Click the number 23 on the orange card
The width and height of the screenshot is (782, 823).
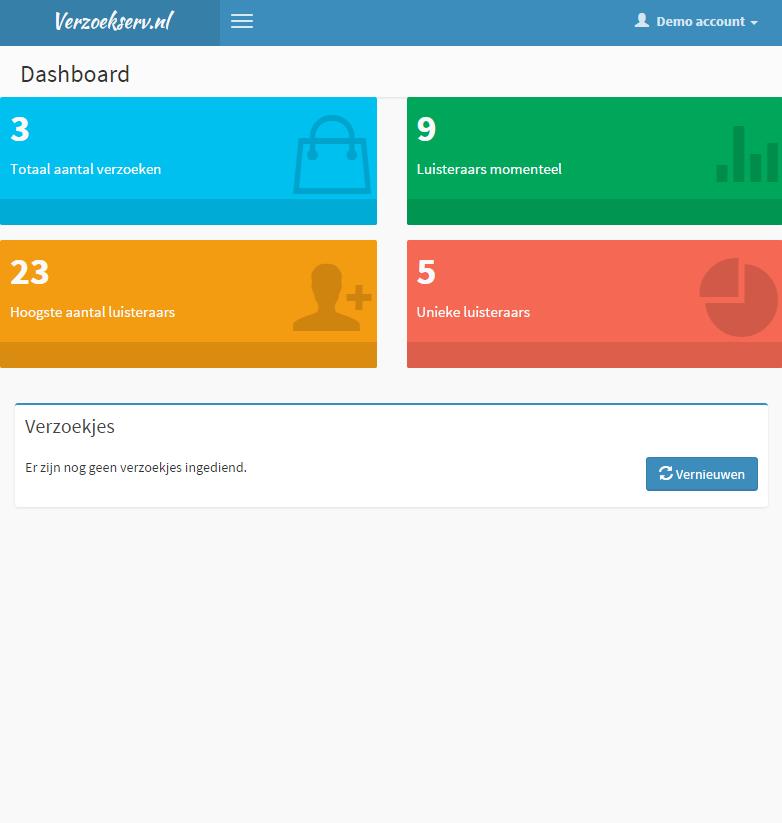(29, 272)
